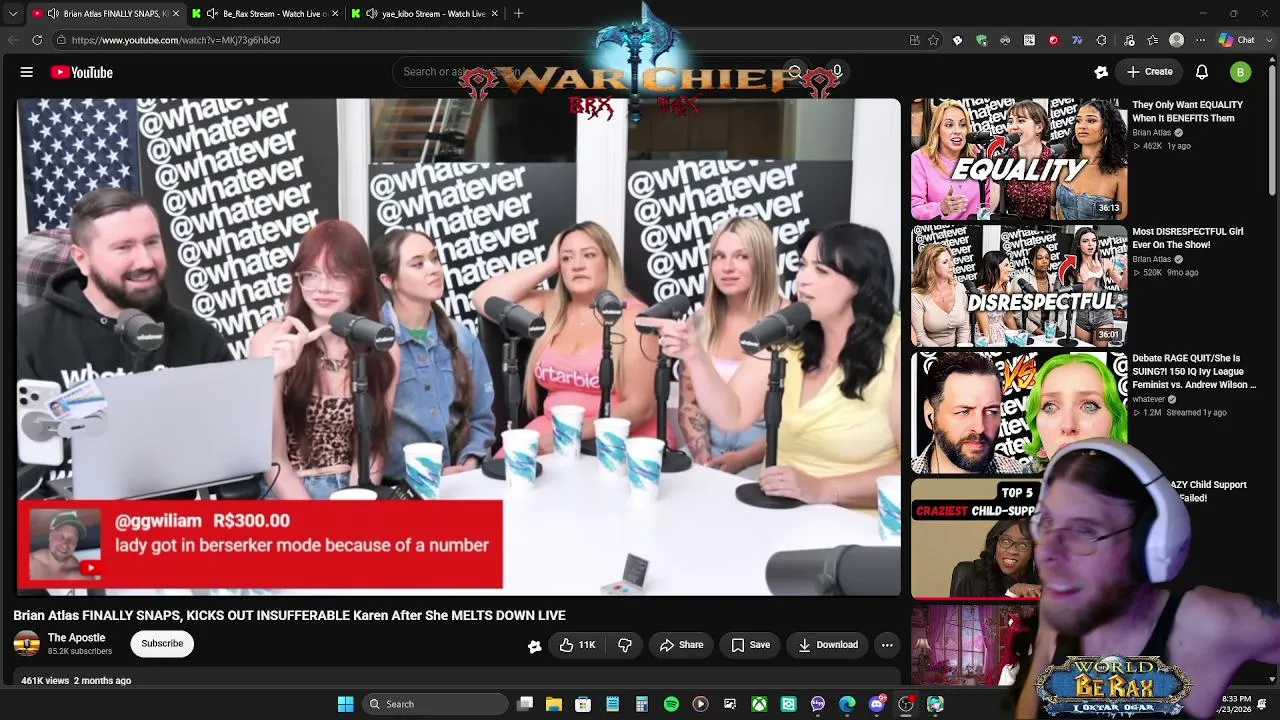Open the Windows Start menu
The width and height of the screenshot is (1280, 720).
[345, 704]
